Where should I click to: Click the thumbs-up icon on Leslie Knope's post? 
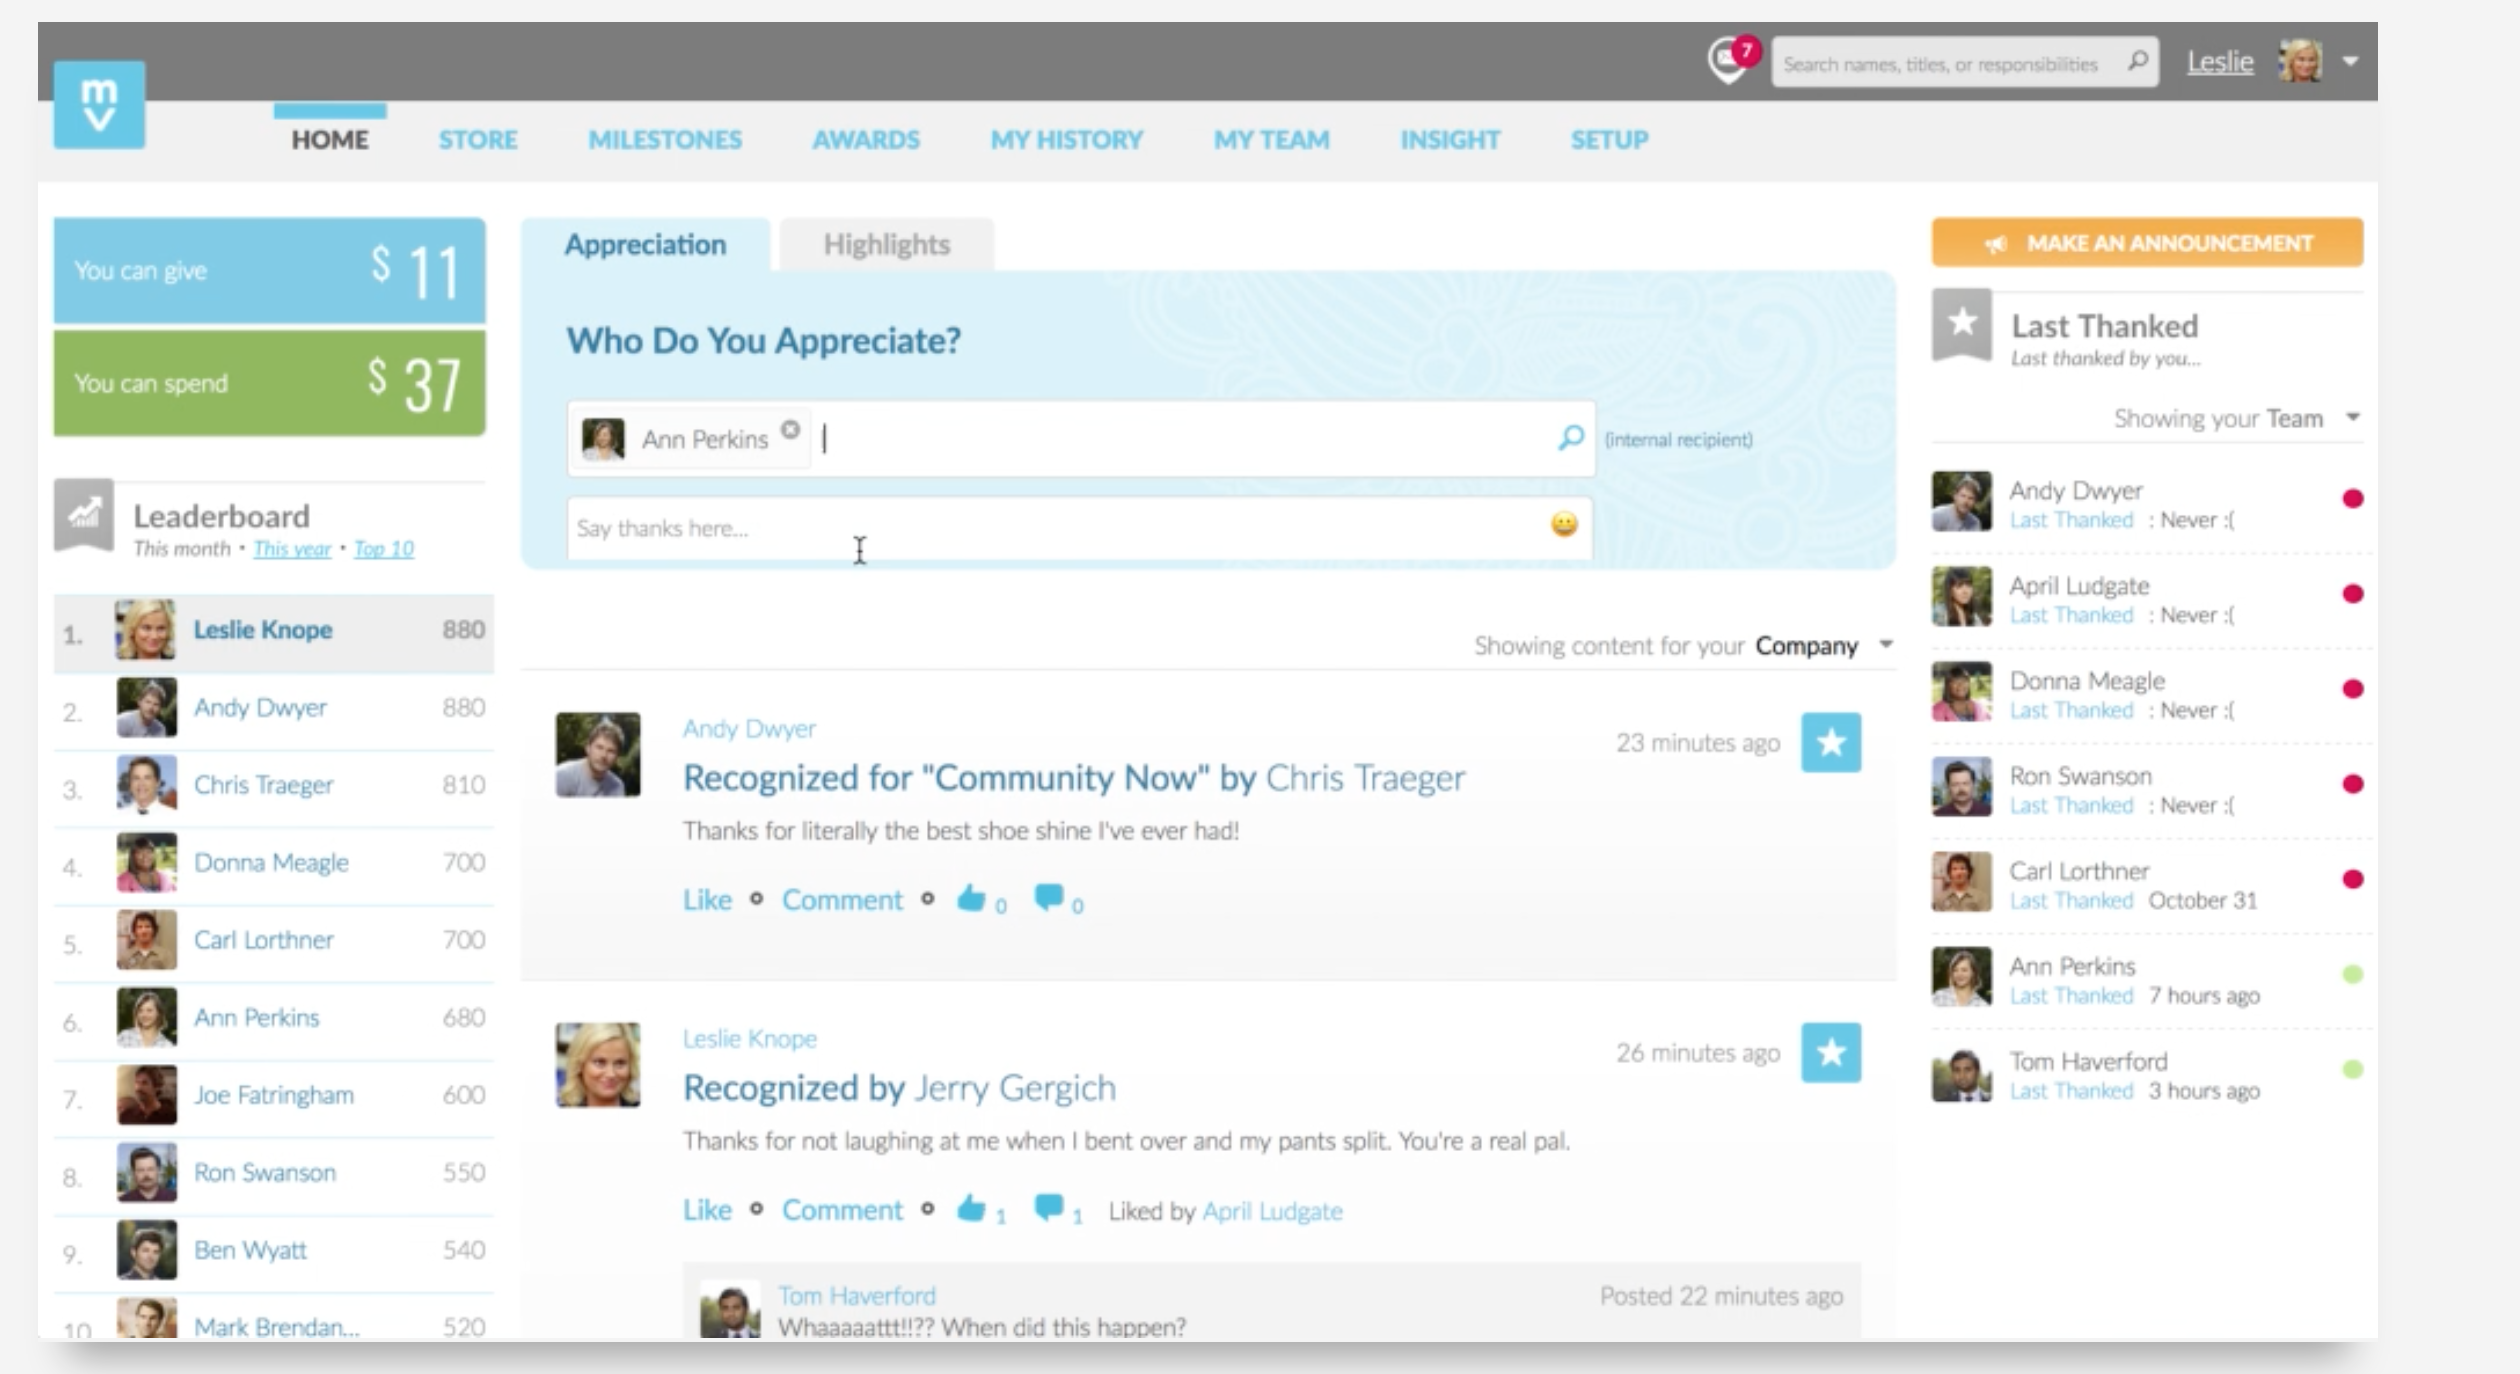coord(971,1209)
